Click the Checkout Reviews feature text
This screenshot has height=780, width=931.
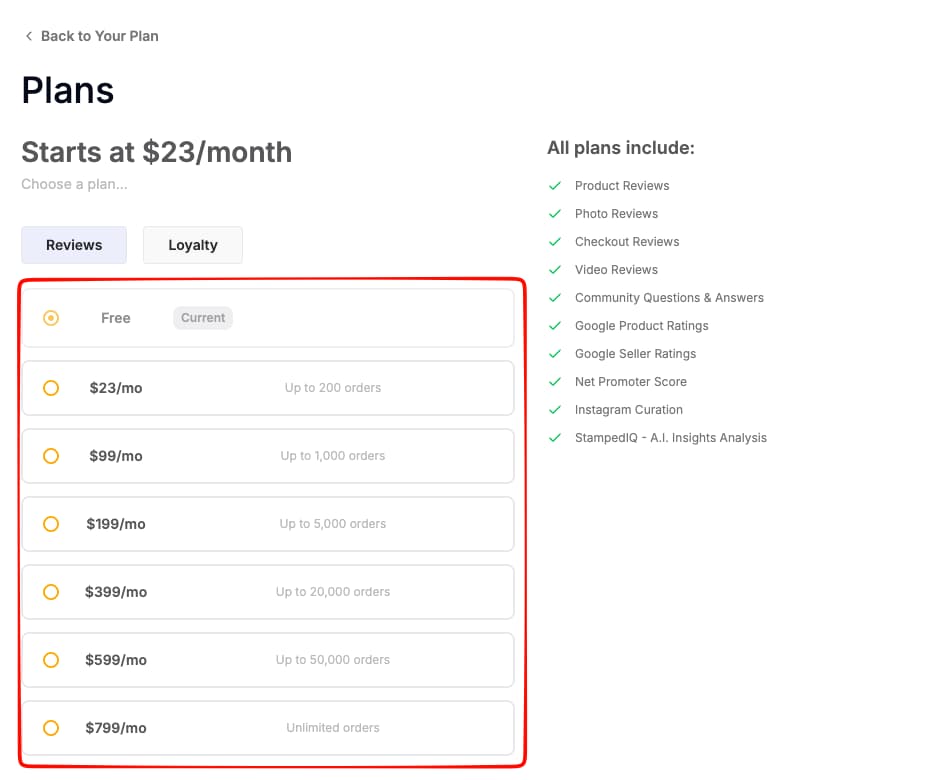coord(627,242)
